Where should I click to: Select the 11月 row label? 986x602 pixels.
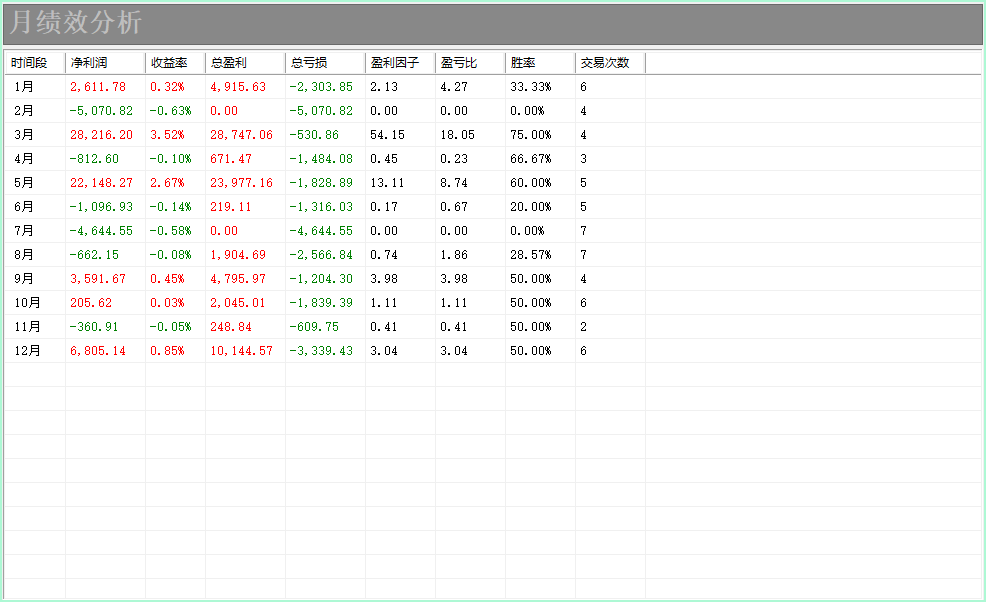[27, 326]
